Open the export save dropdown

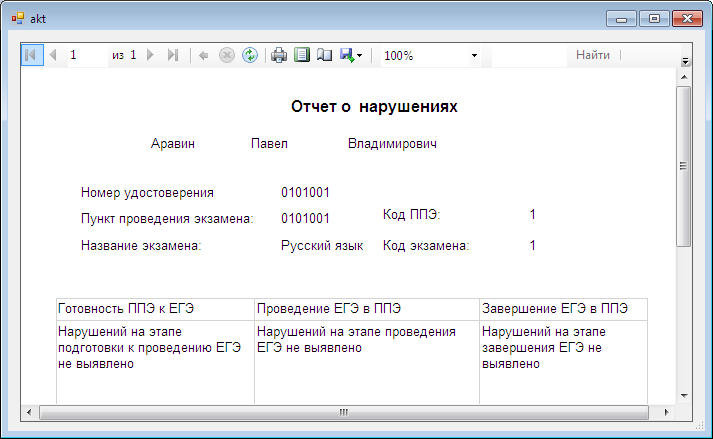click(x=351, y=56)
